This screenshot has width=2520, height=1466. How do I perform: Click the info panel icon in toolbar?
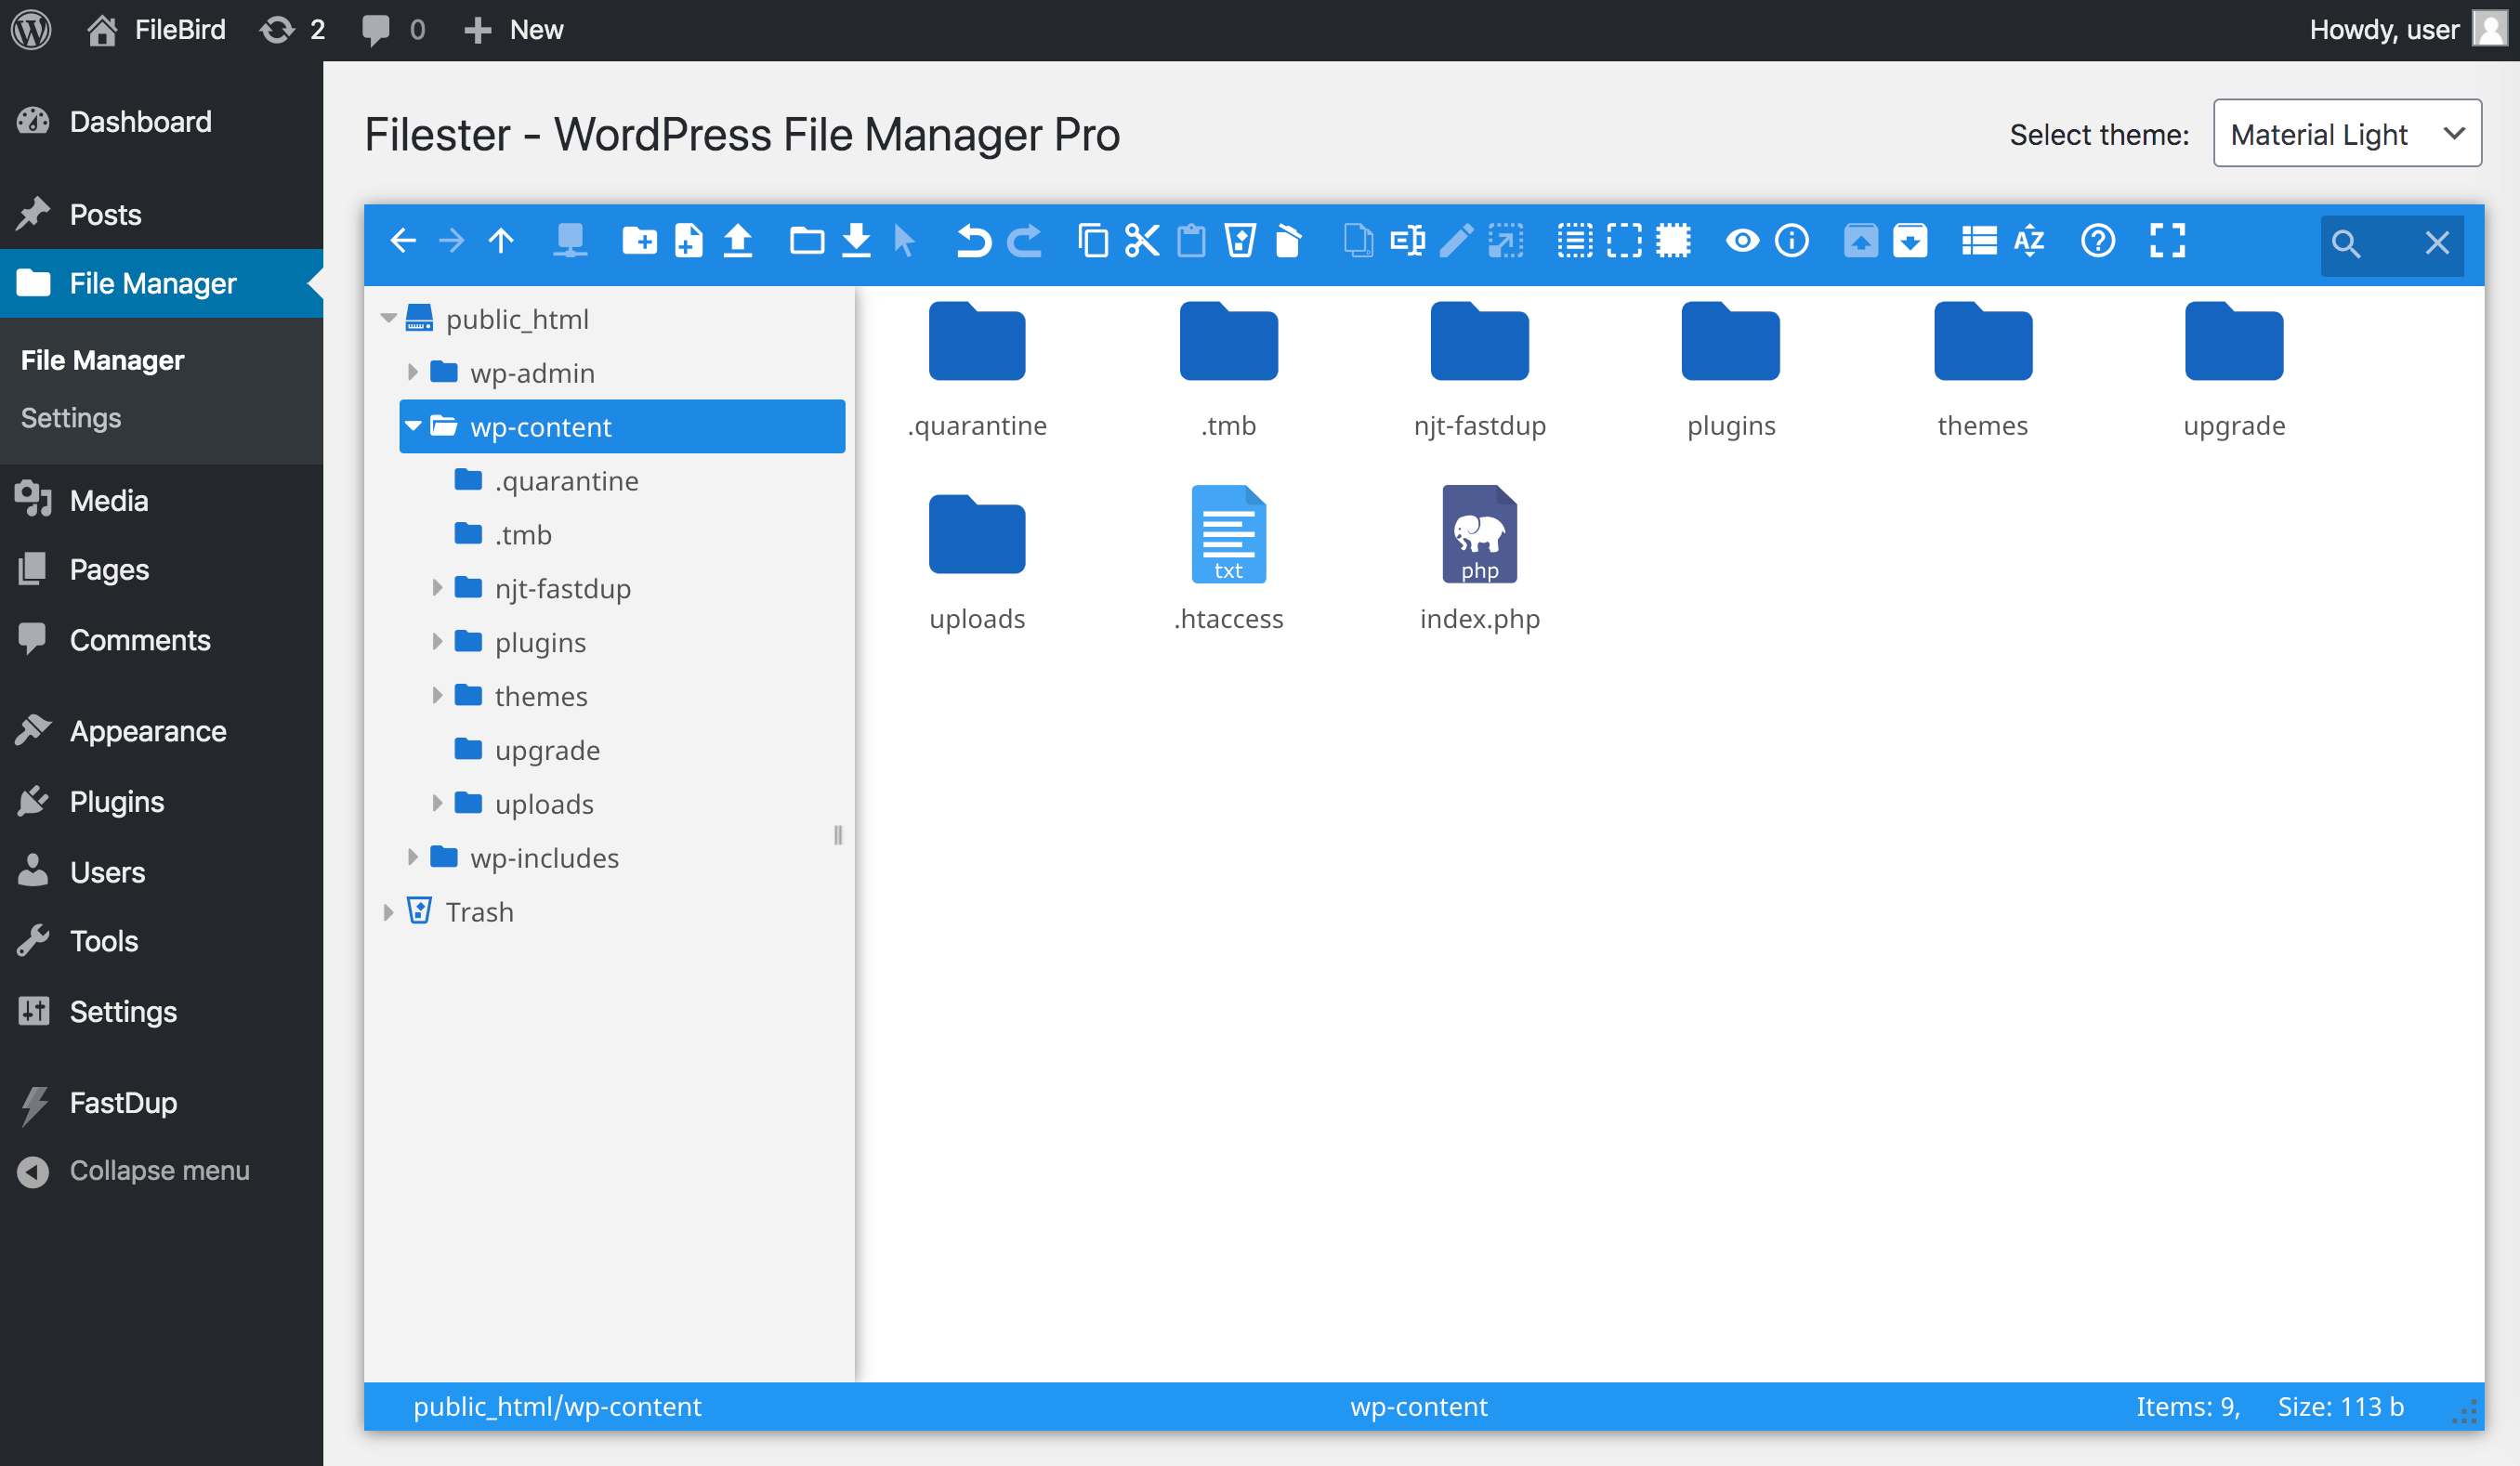[1792, 241]
